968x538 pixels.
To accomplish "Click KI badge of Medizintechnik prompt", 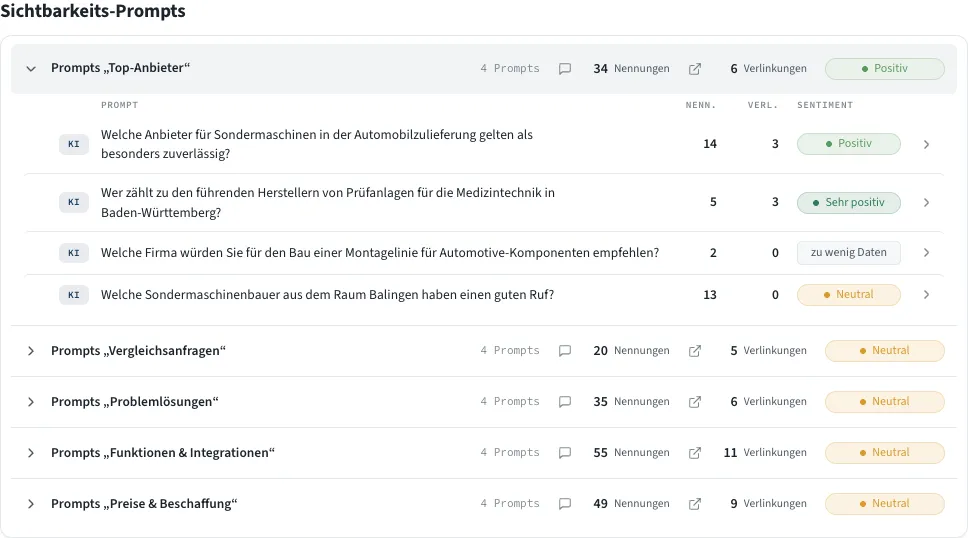I will (74, 202).
